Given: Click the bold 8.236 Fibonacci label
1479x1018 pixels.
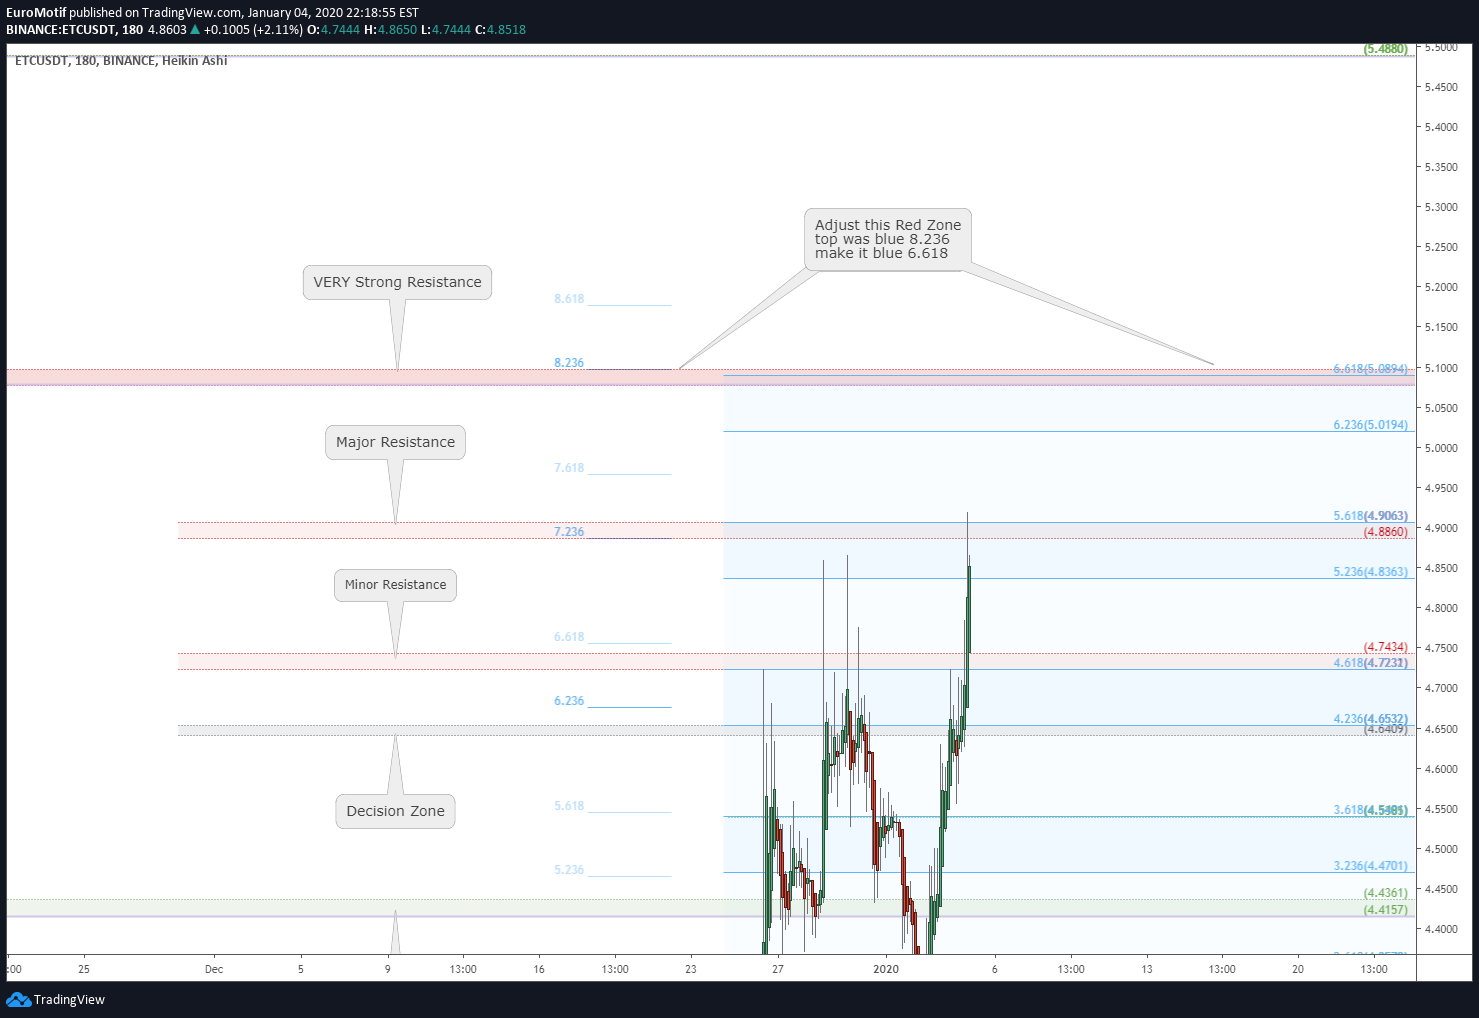Looking at the screenshot, I should [x=569, y=363].
